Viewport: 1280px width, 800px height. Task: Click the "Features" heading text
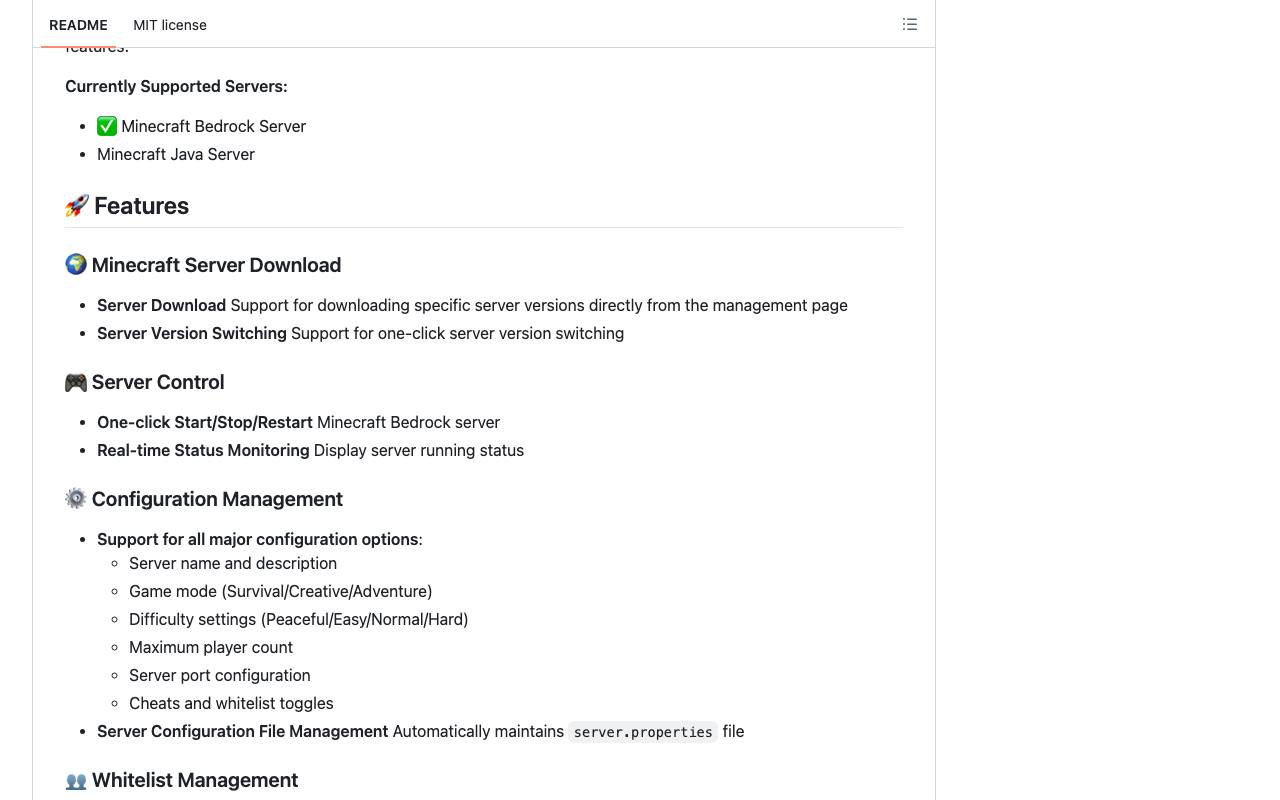click(x=141, y=206)
